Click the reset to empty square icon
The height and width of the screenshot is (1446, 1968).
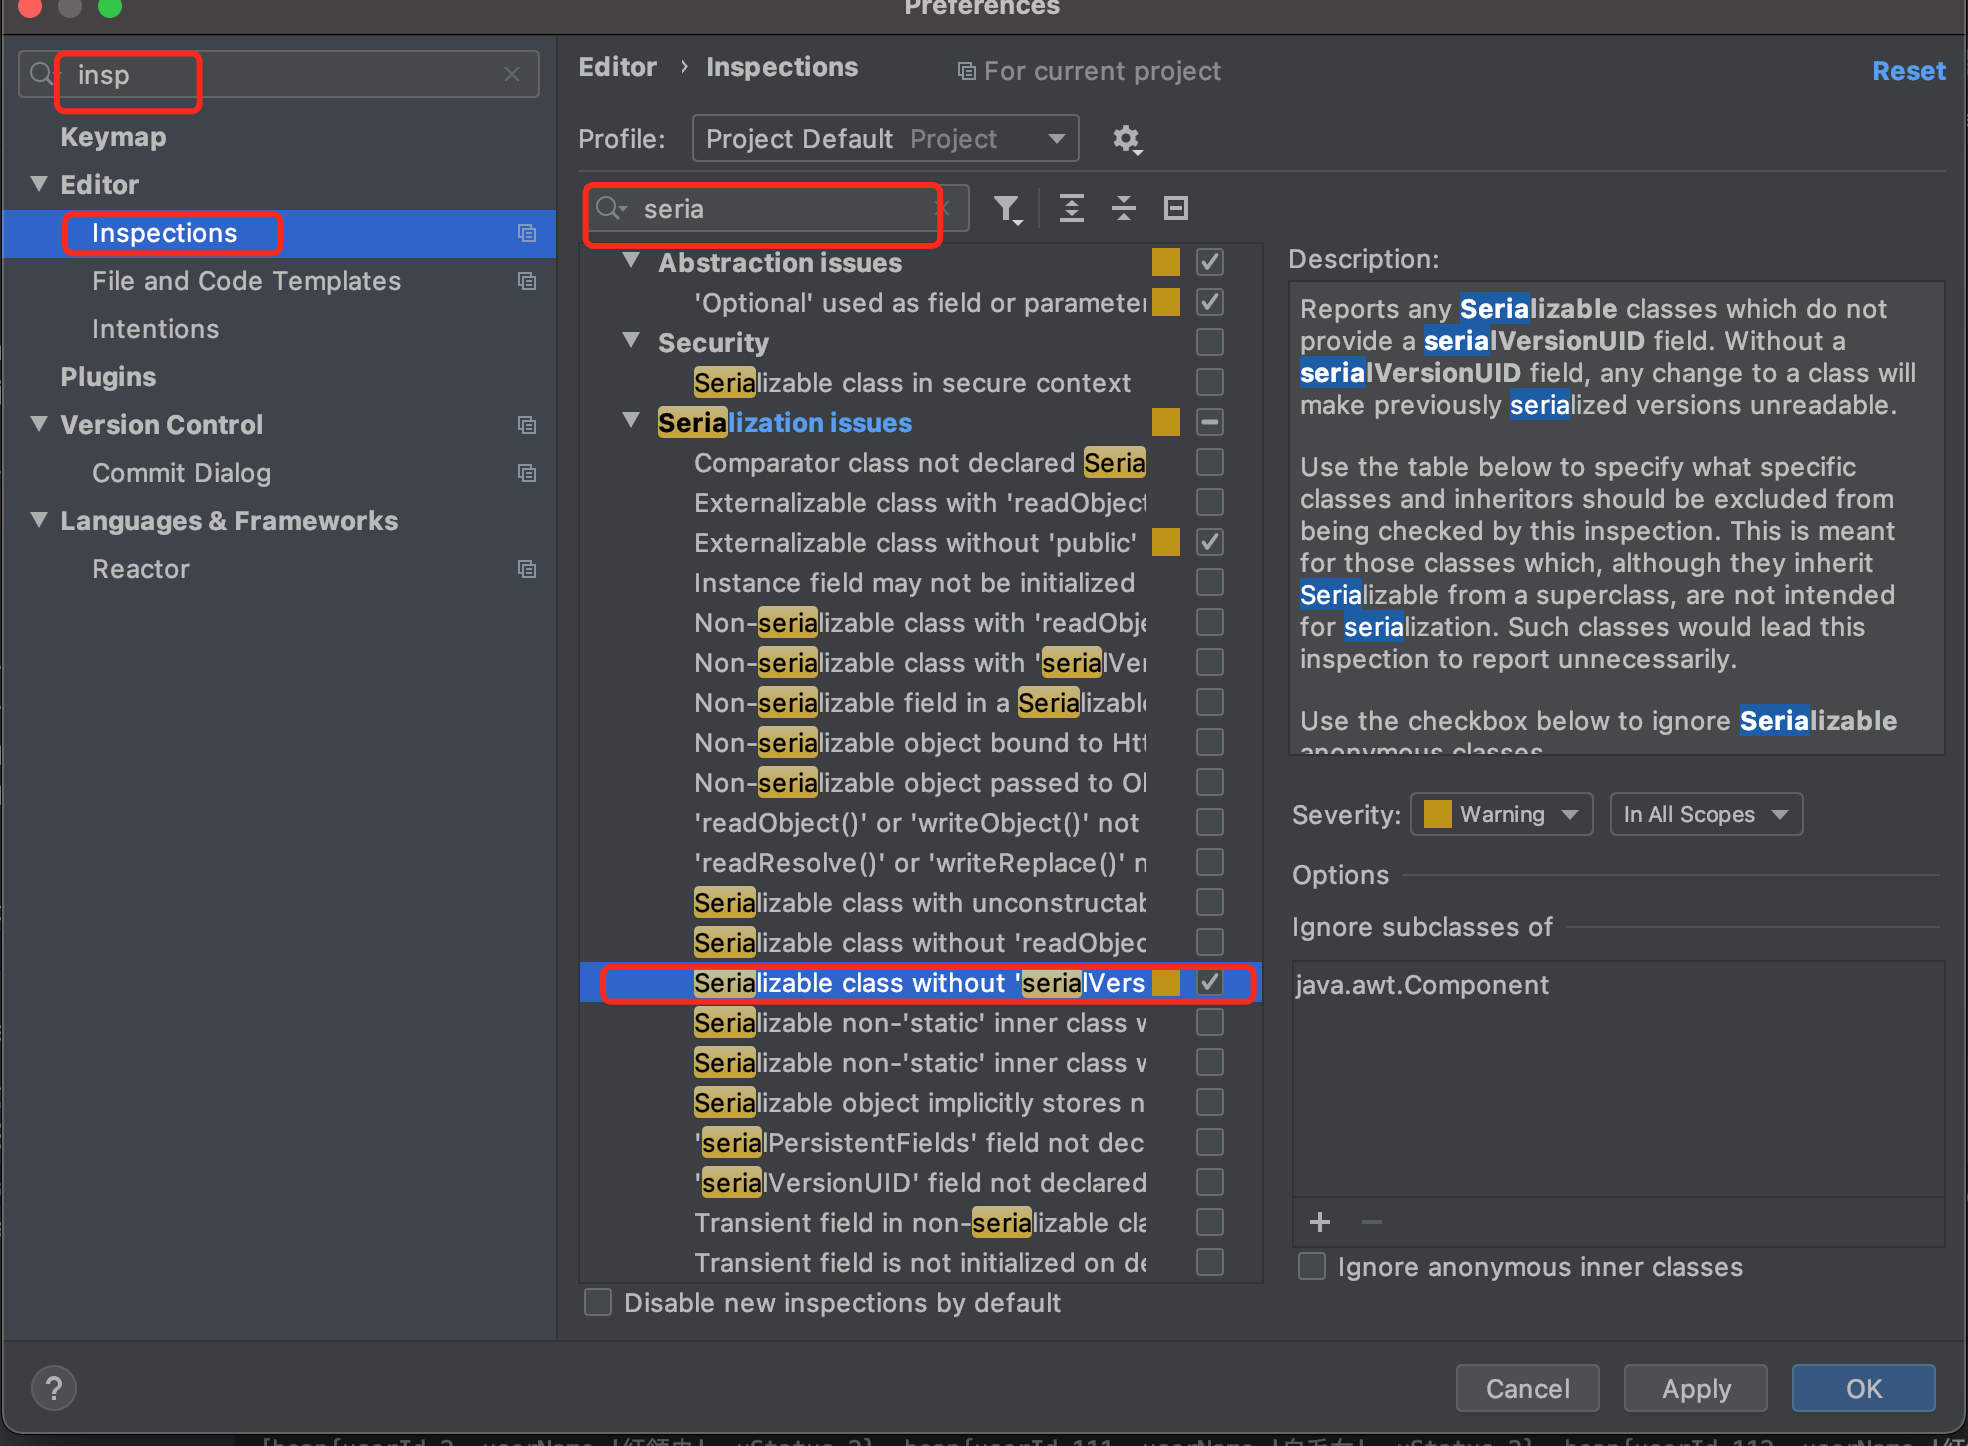[1176, 208]
